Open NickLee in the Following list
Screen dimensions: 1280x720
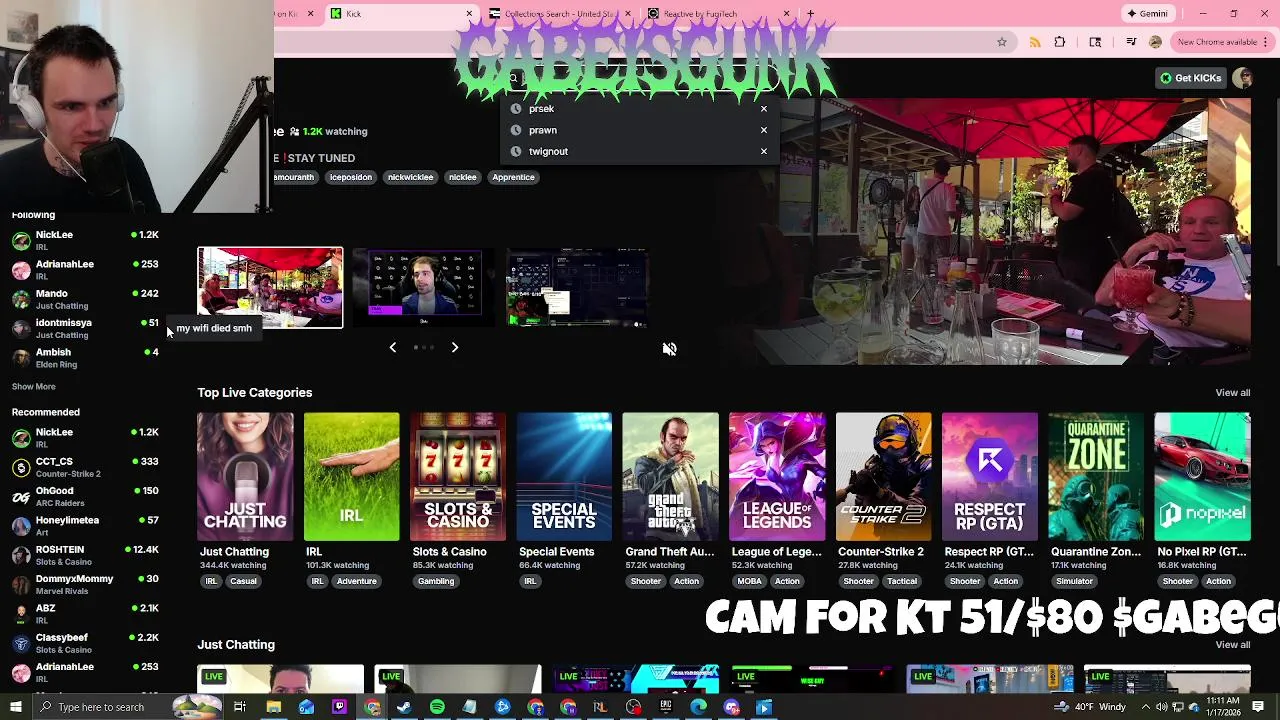85,240
